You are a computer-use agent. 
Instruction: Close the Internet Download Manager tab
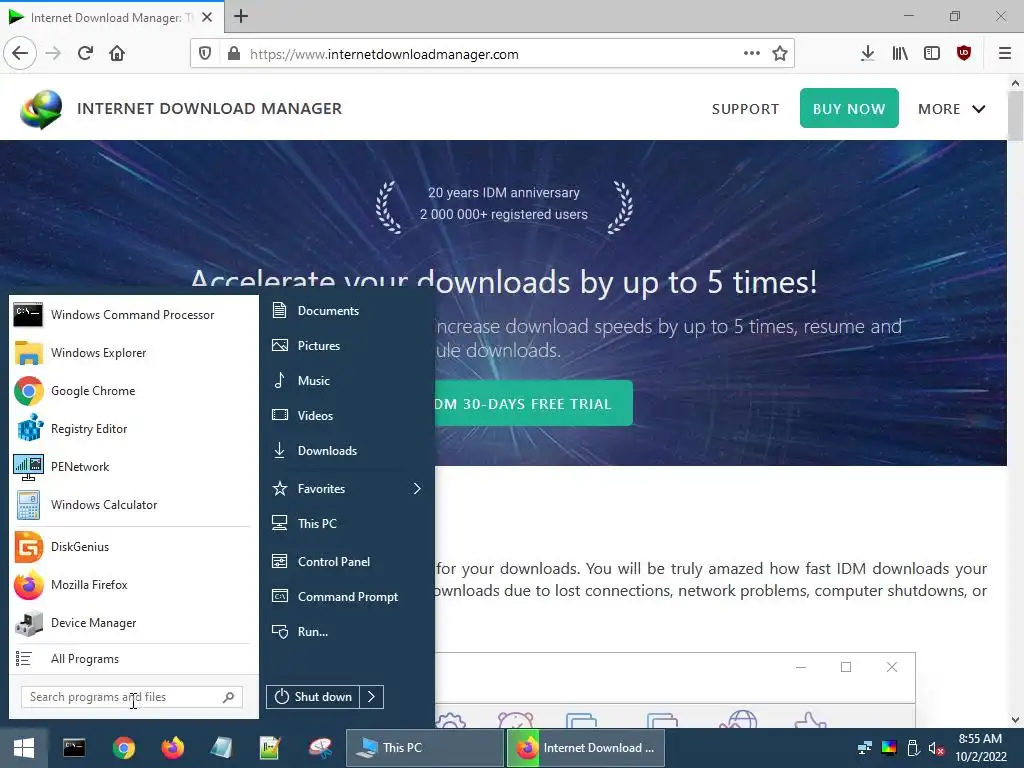tap(207, 17)
